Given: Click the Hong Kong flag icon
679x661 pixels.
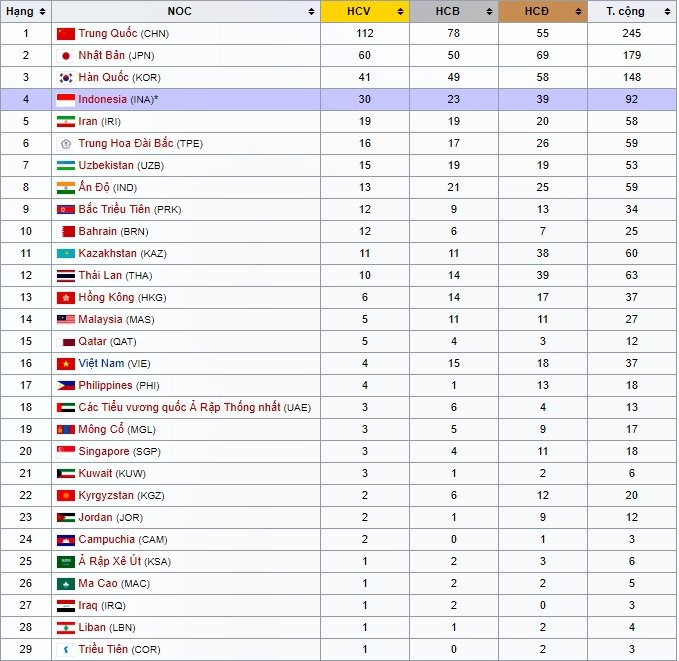Looking at the screenshot, I should pos(66,298).
